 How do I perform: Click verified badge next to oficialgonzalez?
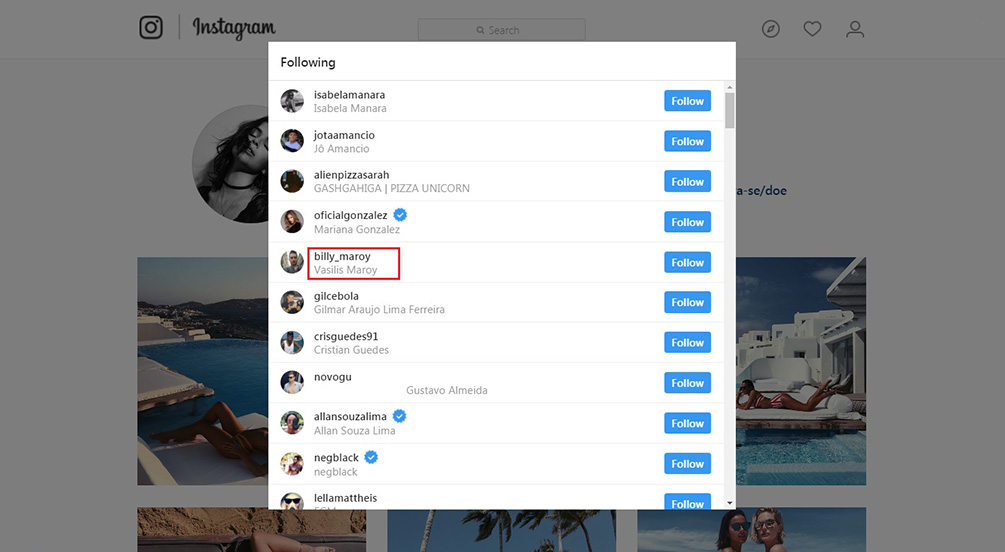coord(400,215)
